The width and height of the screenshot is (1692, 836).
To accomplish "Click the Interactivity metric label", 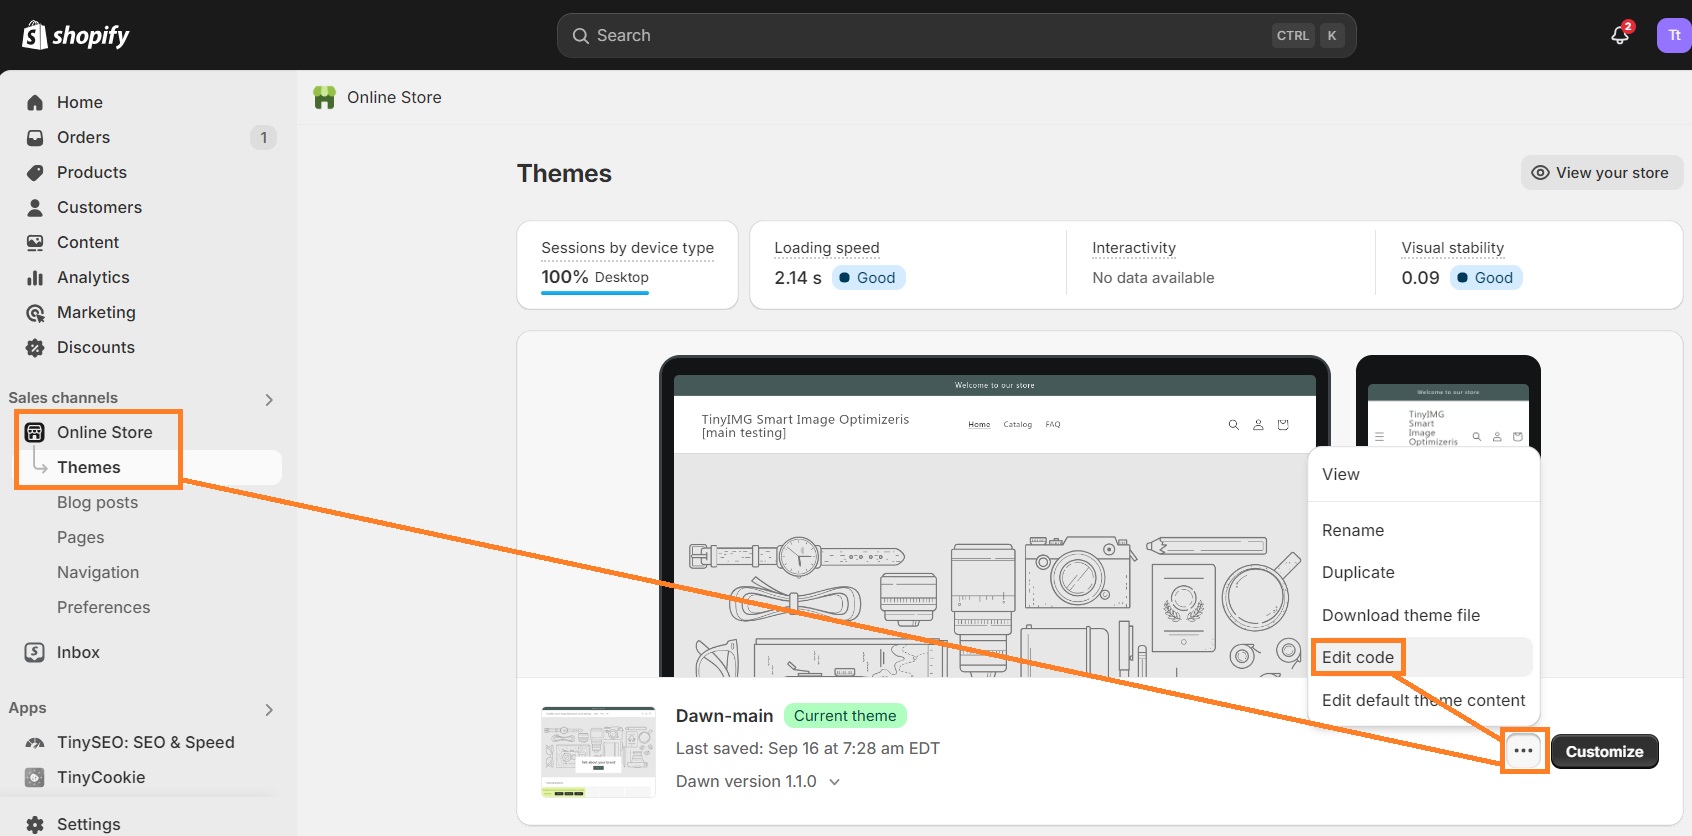I will [1134, 247].
